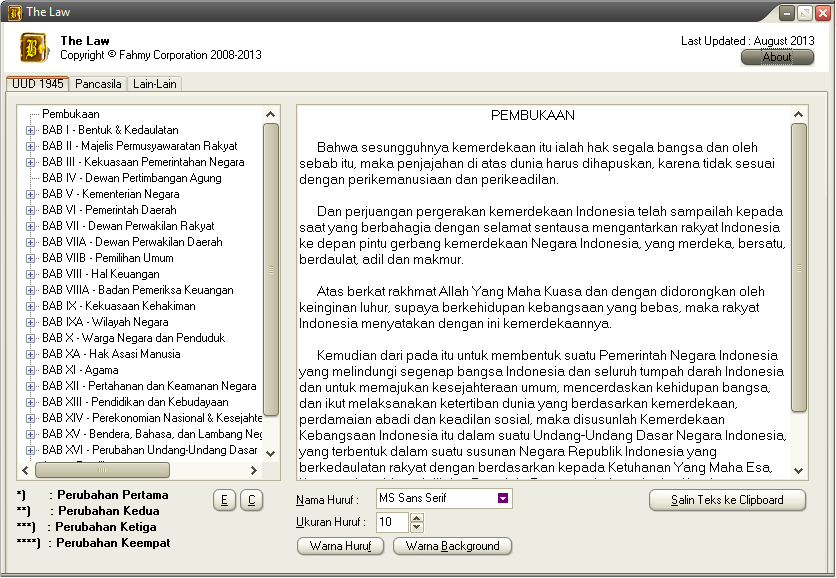This screenshot has height=578, width=836.
Task: Click tree vertical scrollbar thumb
Action: tap(271, 269)
